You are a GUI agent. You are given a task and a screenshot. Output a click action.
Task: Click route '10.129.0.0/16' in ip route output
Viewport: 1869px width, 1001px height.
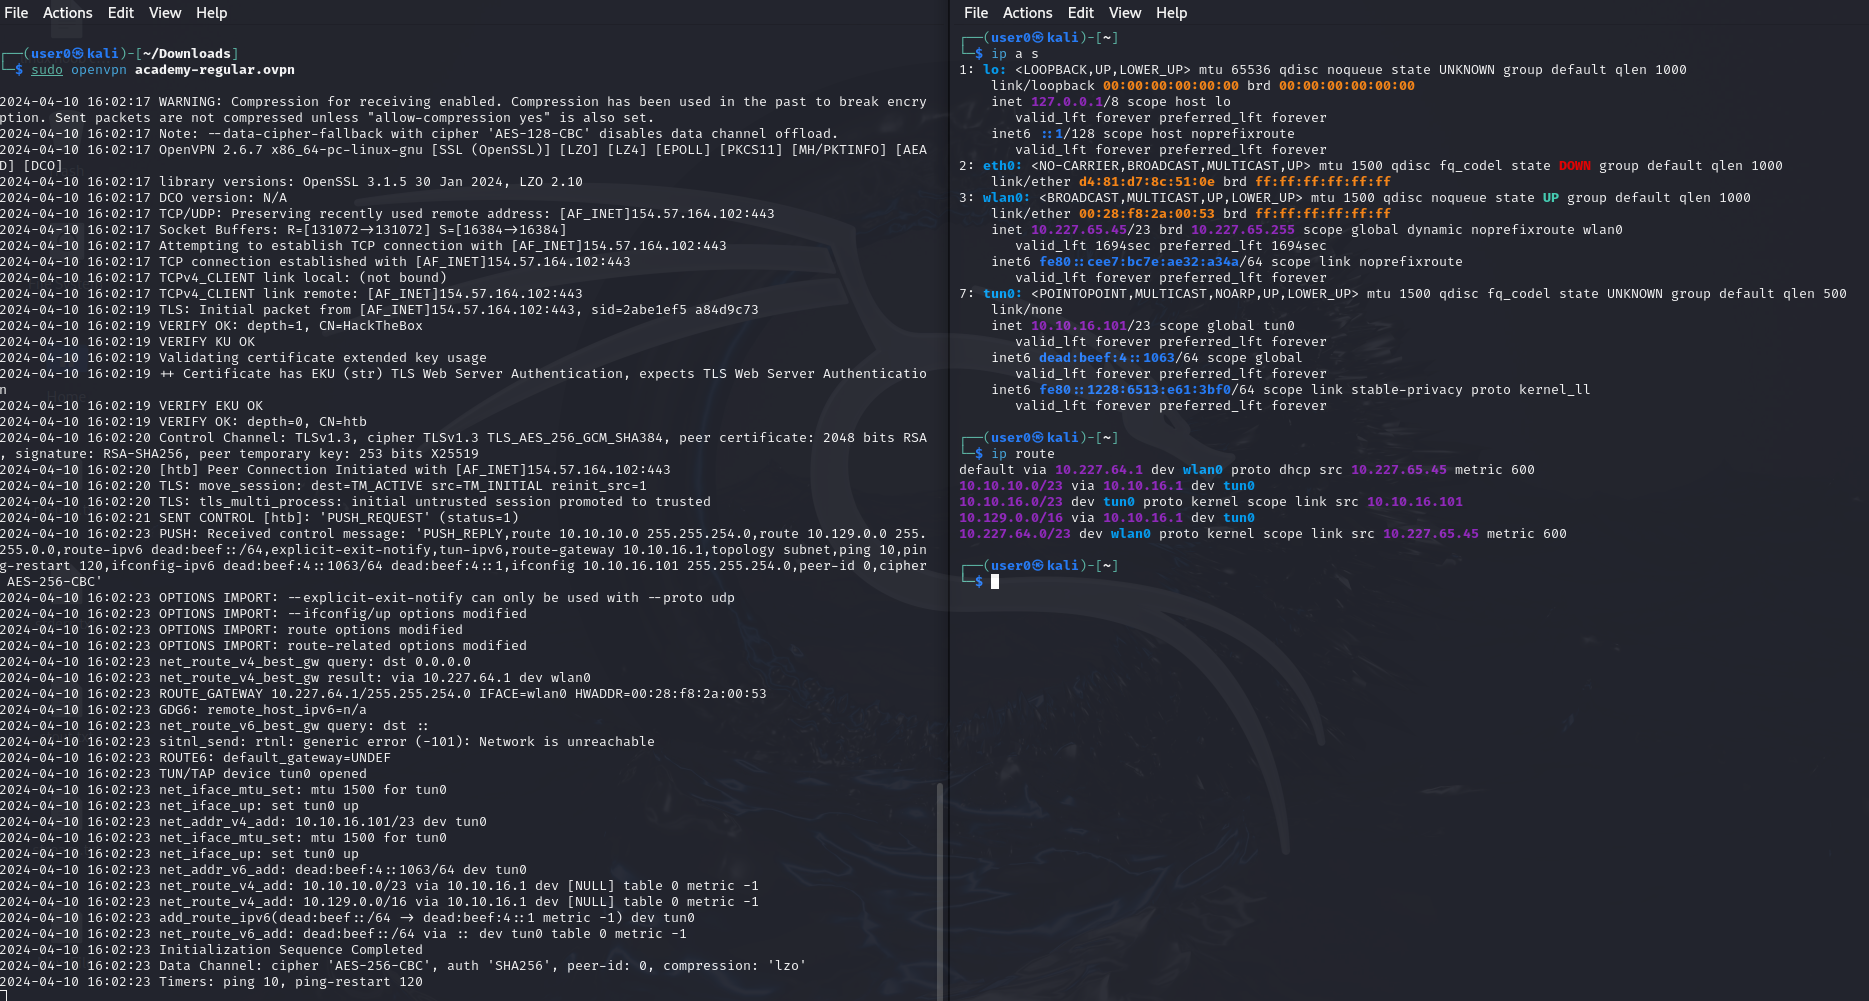click(1011, 518)
